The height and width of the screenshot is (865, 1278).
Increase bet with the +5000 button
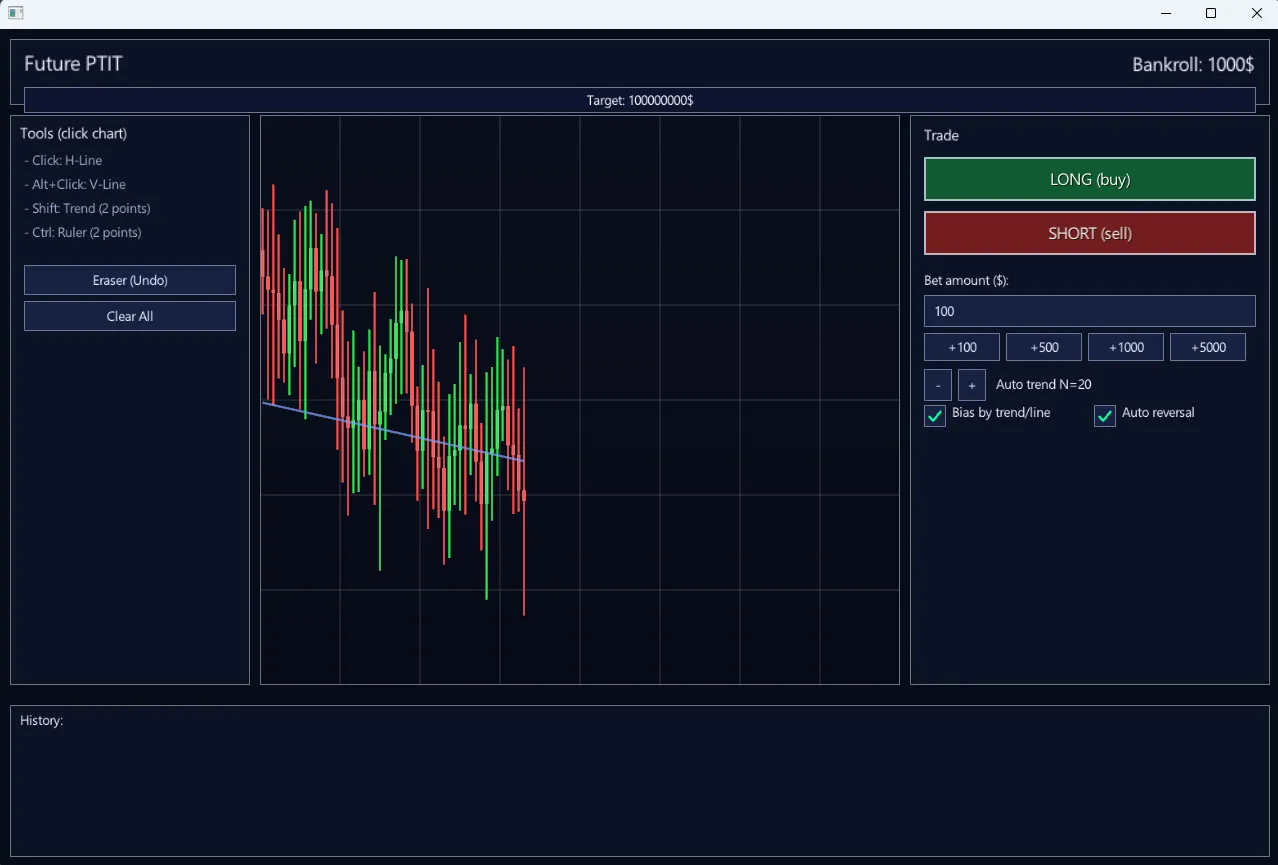(1208, 347)
